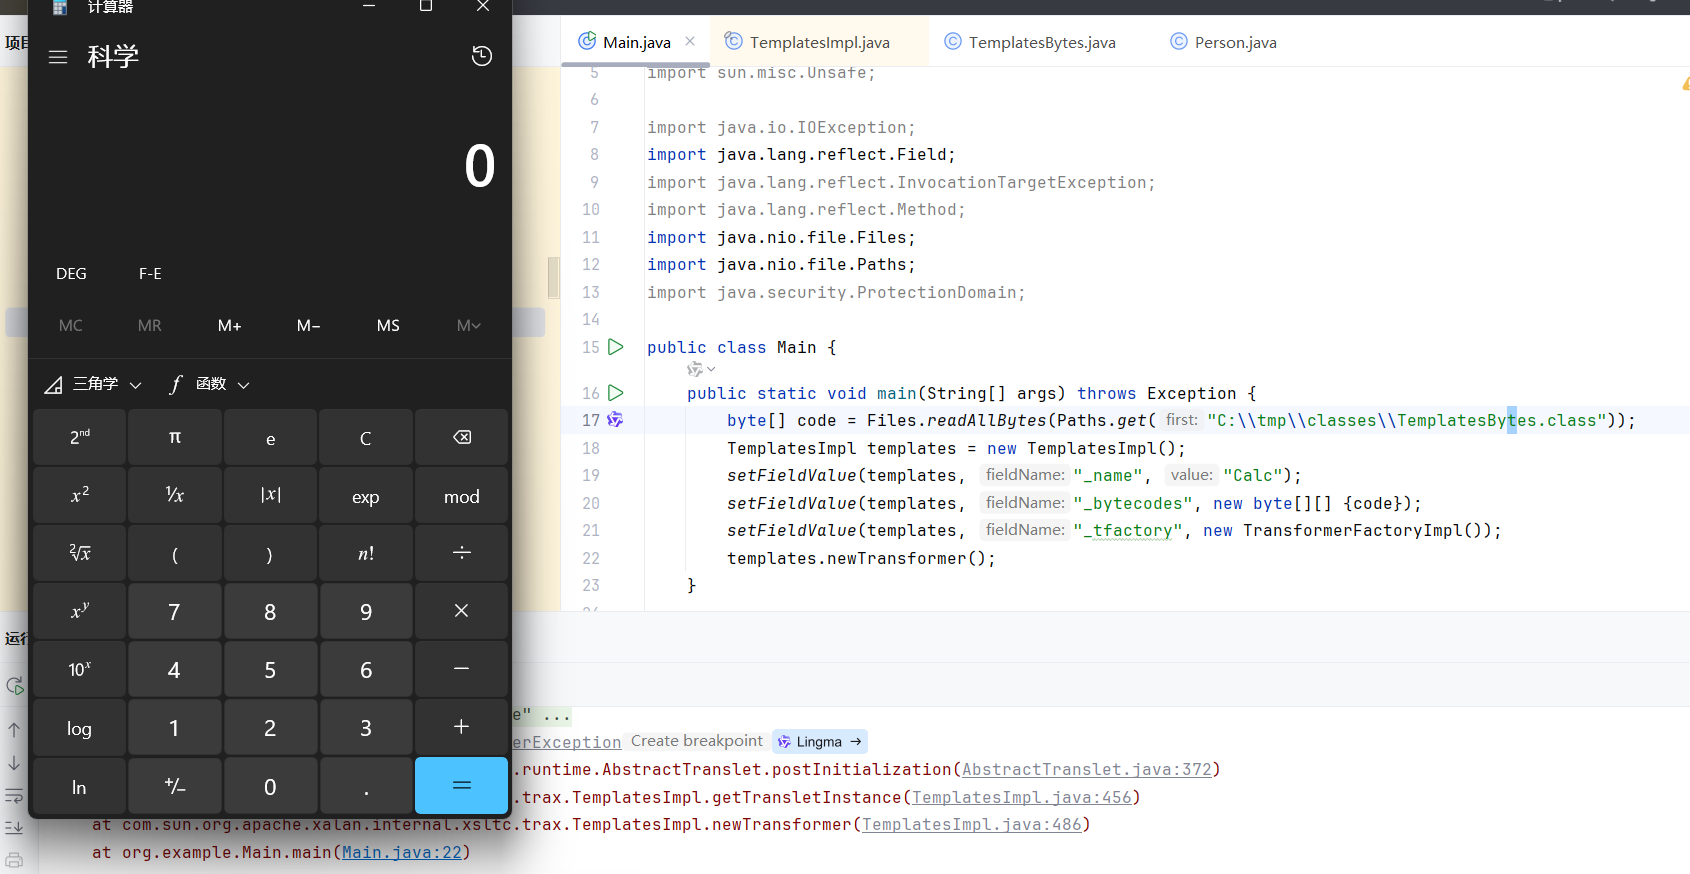
Task: Compute factorial n!
Action: [366, 553]
